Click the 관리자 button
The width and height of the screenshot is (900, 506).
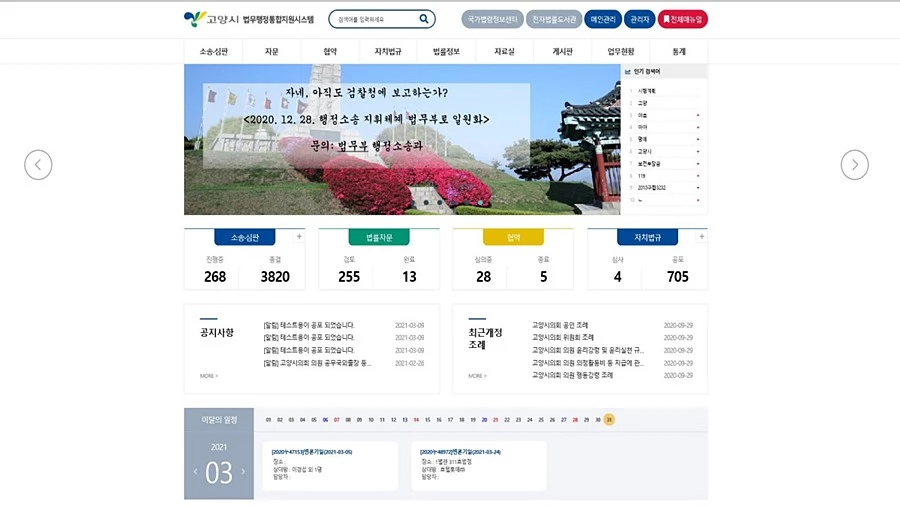tap(639, 19)
